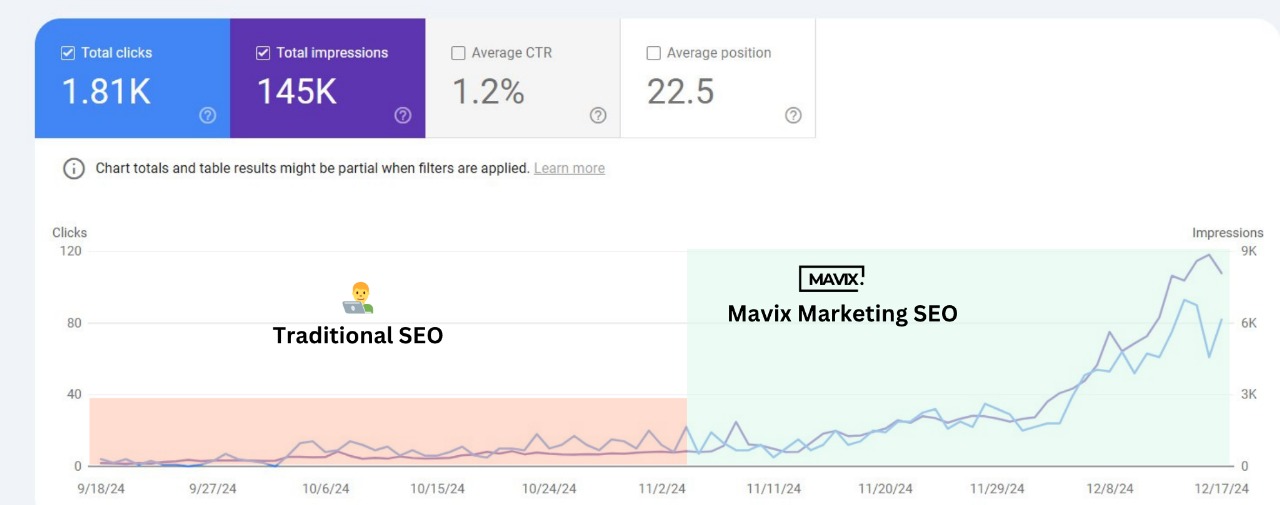This screenshot has height=505, width=1280.
Task: Click the 11/29/24 date on the axis
Action: pyautogui.click(x=997, y=489)
